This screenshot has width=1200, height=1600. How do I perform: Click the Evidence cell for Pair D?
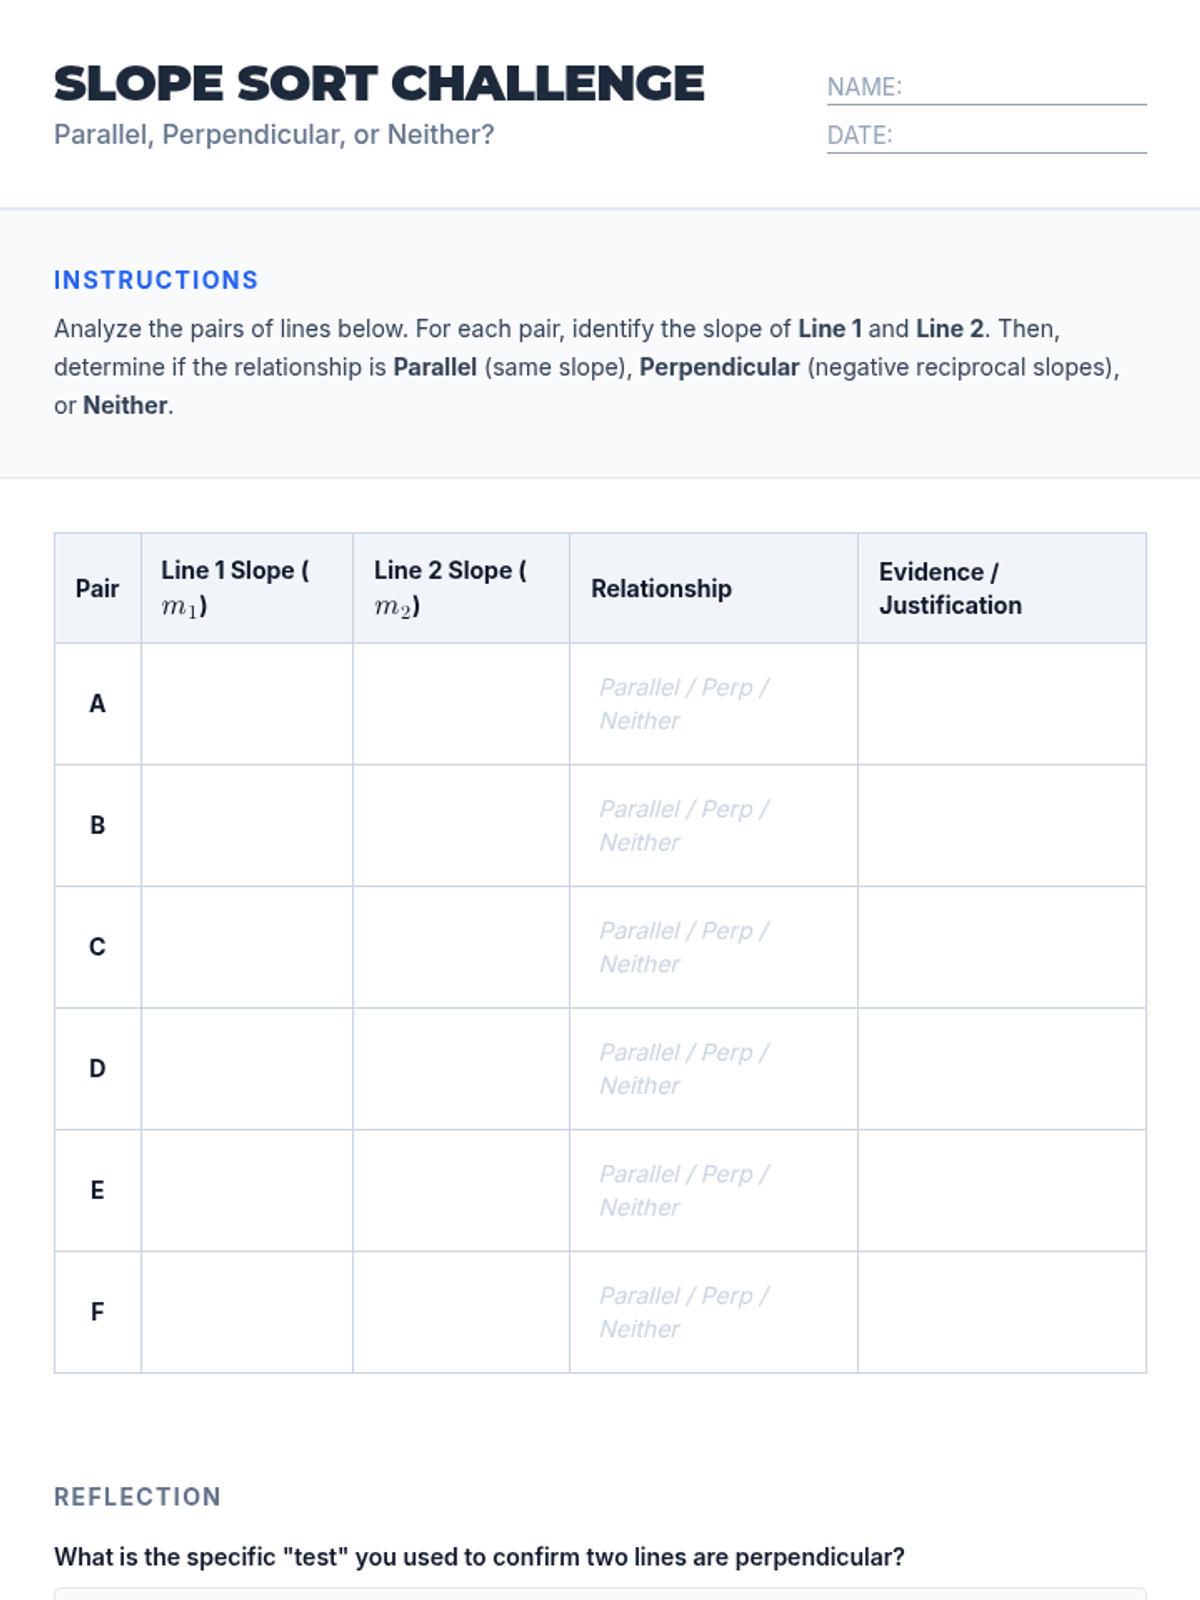tap(1001, 1069)
